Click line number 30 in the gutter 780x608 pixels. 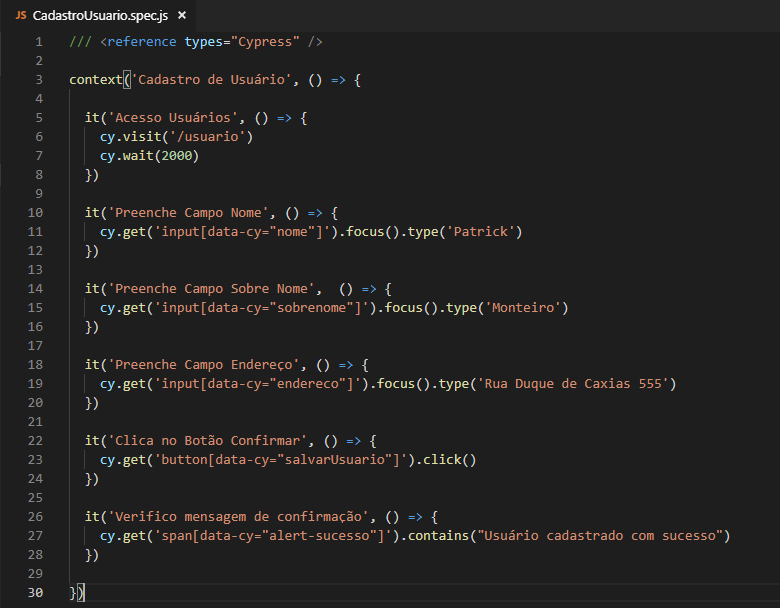coord(35,593)
